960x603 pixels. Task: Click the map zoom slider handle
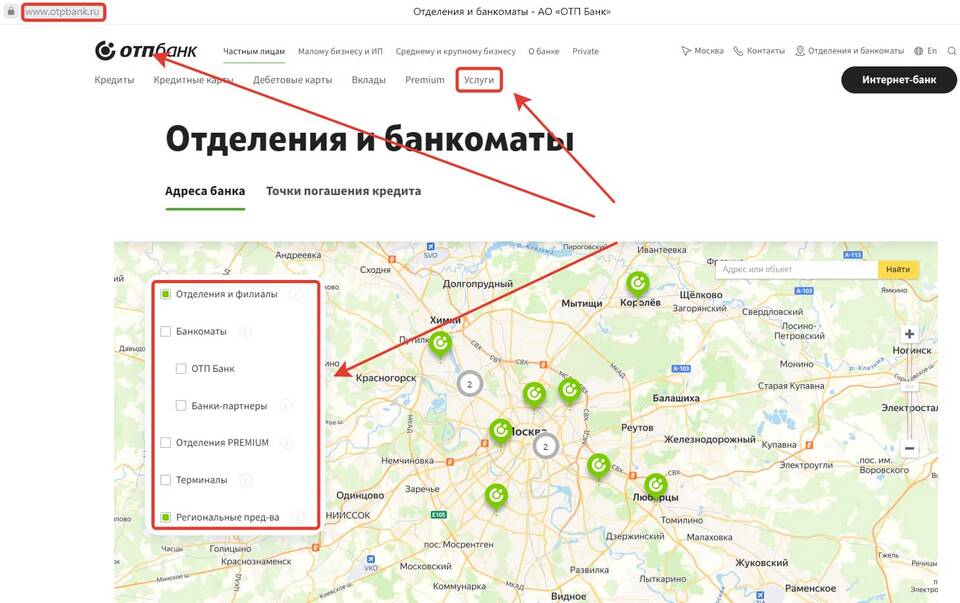point(909,387)
